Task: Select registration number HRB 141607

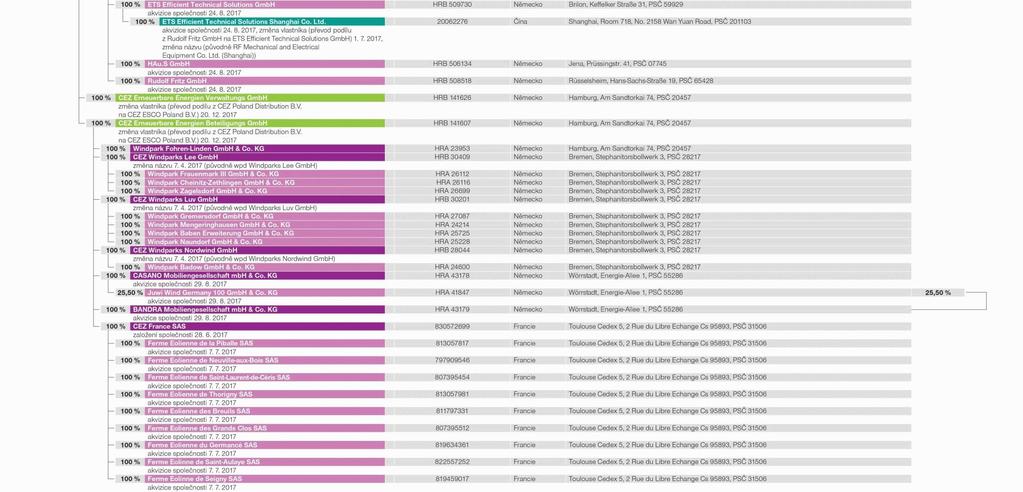Action: tap(452, 123)
